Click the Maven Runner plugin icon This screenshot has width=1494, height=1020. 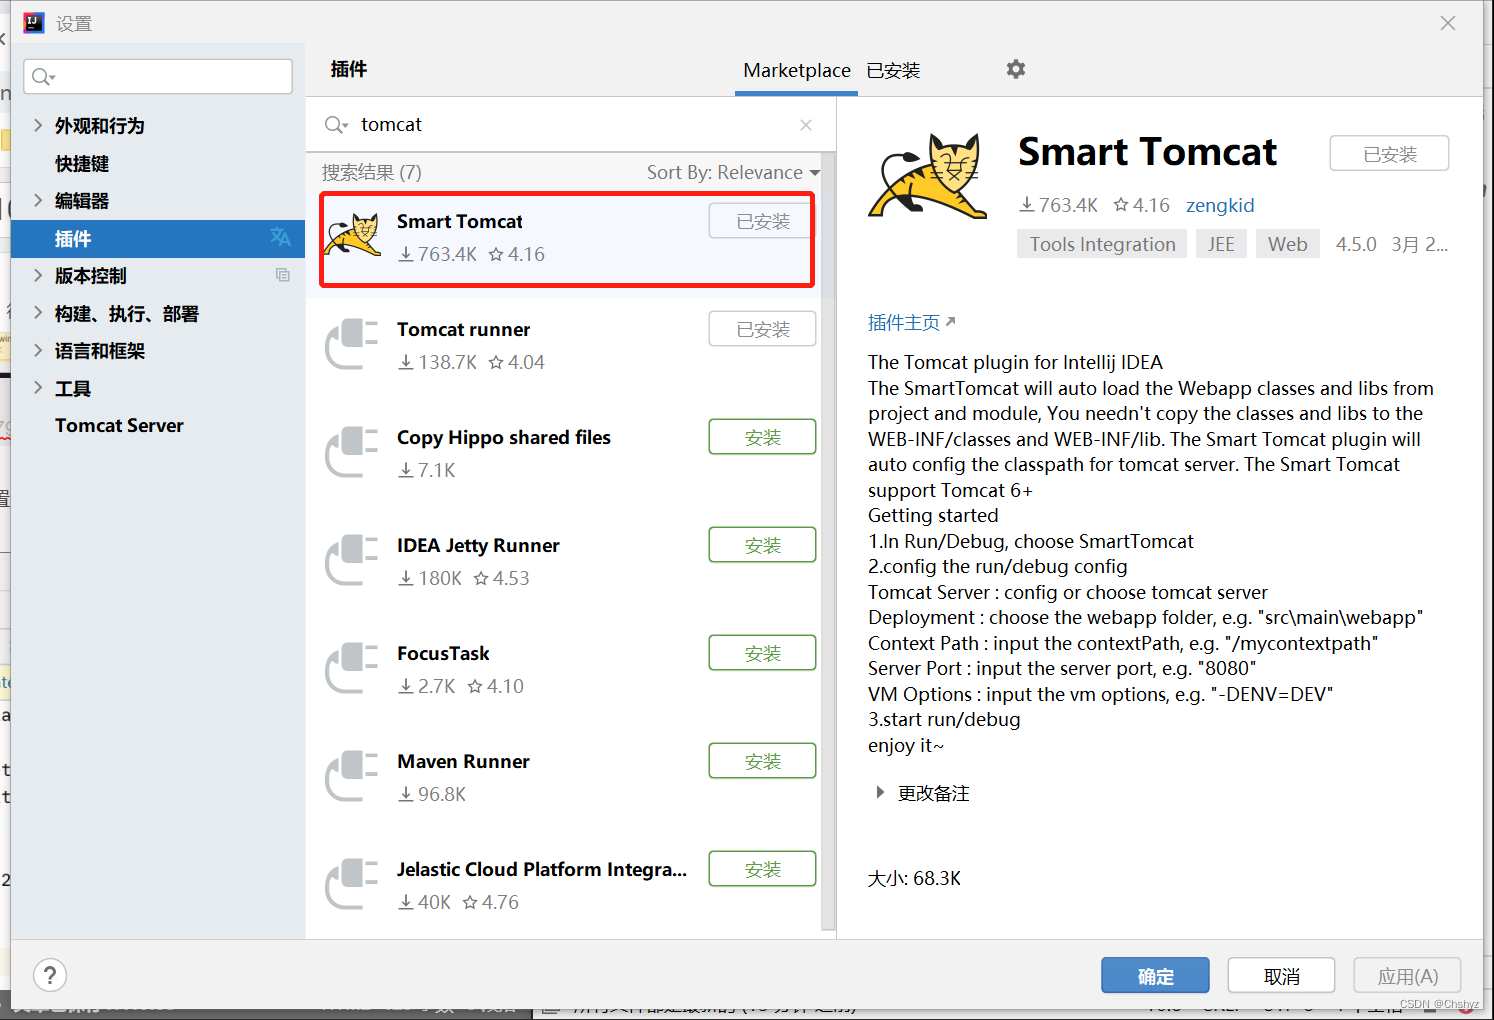point(352,776)
